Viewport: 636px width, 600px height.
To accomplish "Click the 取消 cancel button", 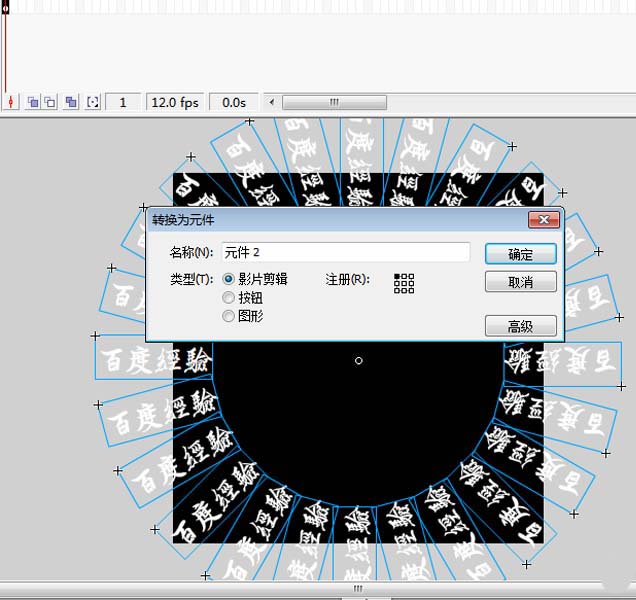I will coord(520,282).
